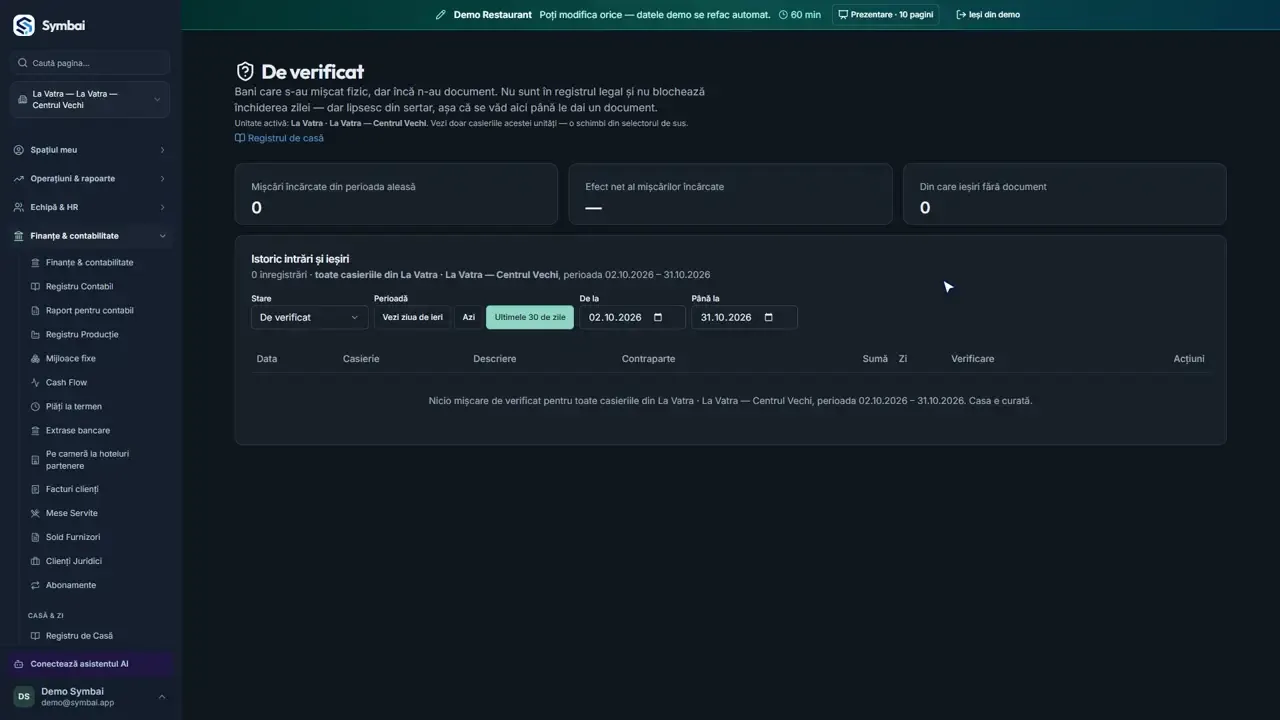Click Ieși din demo link
Screen dimensions: 1280x720
coord(988,15)
